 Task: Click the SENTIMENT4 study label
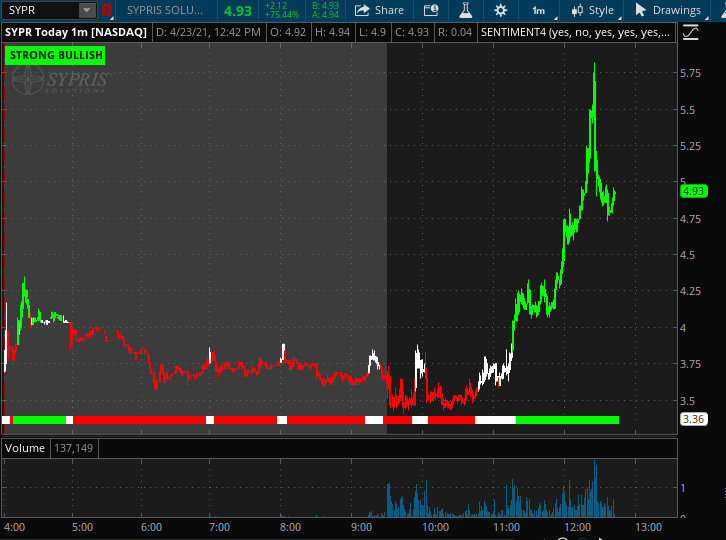pos(575,32)
